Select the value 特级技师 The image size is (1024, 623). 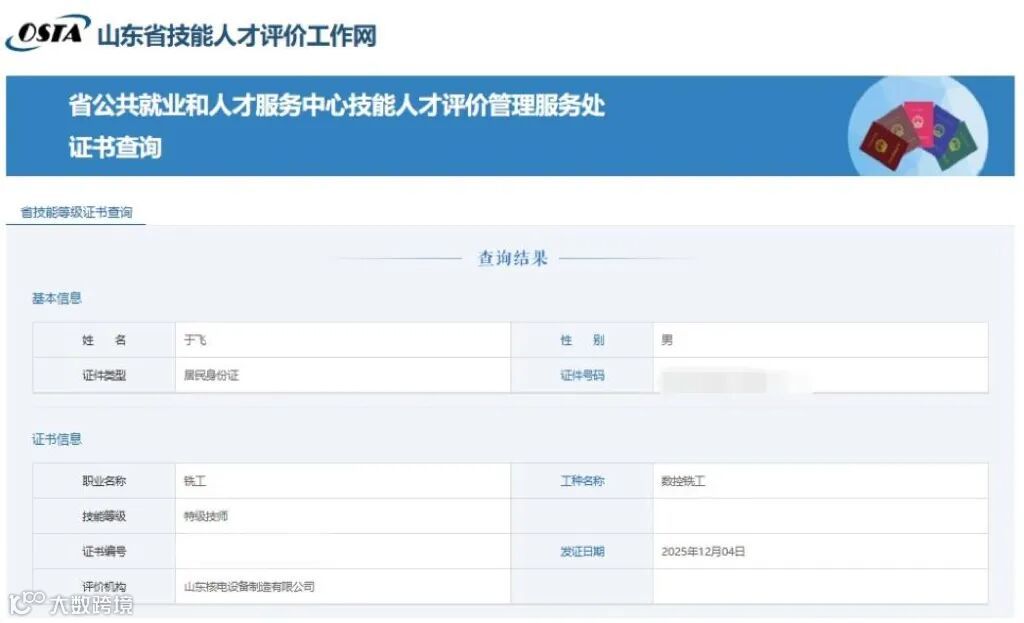[206, 516]
